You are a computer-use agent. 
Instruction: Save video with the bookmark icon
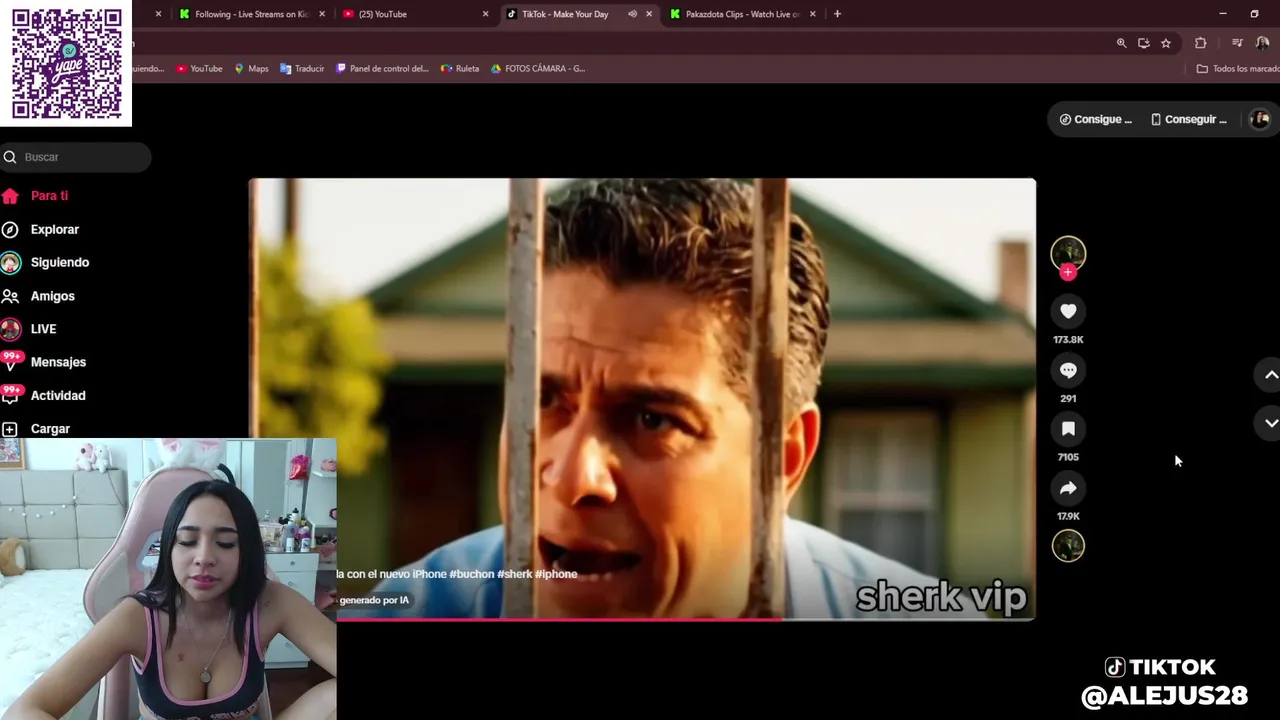click(x=1068, y=429)
